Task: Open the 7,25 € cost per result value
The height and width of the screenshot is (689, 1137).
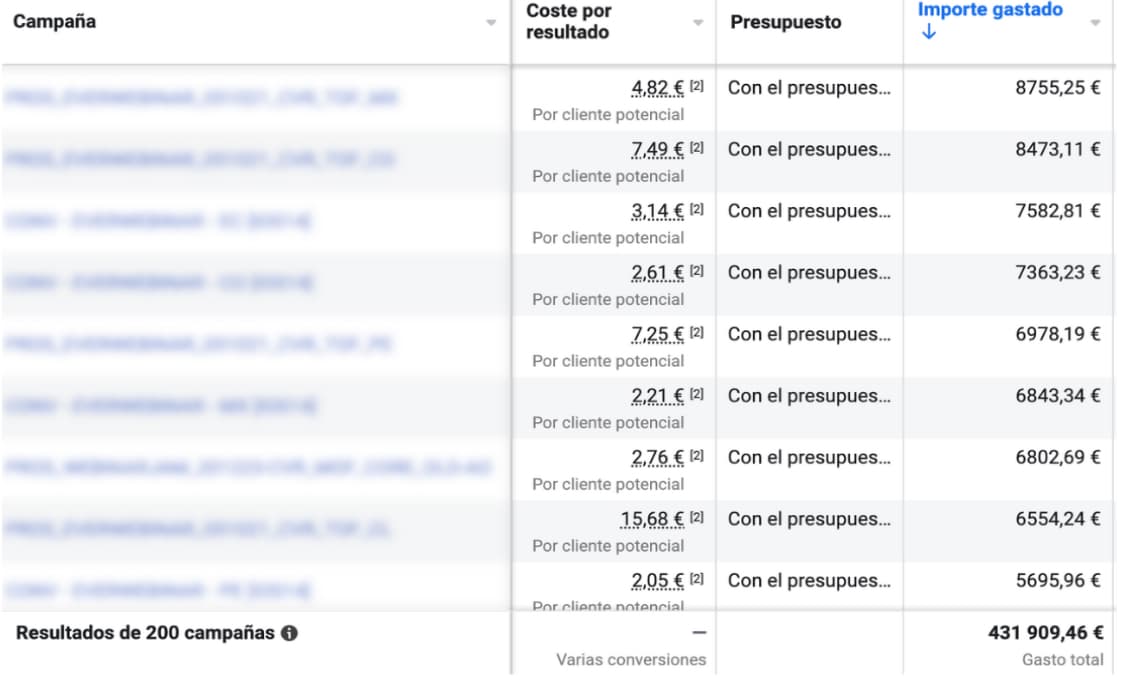Action: coord(657,334)
